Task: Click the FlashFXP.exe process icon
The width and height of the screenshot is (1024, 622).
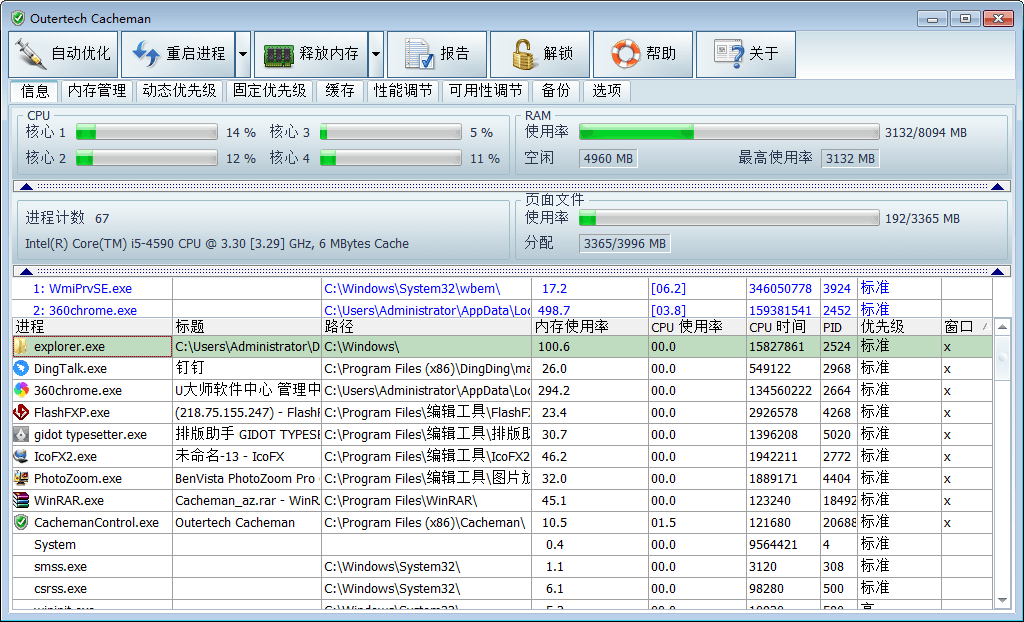Action: click(x=22, y=412)
